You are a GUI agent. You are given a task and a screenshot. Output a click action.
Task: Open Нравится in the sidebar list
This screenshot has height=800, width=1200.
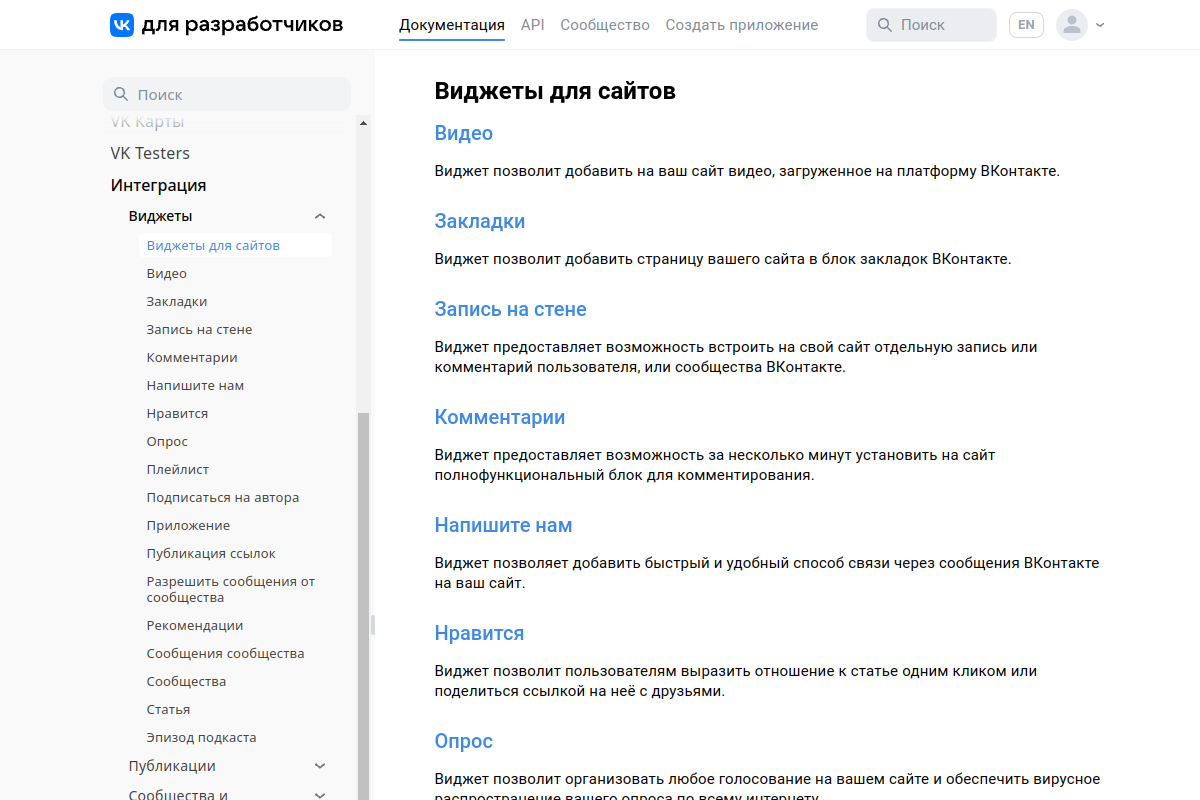point(178,413)
